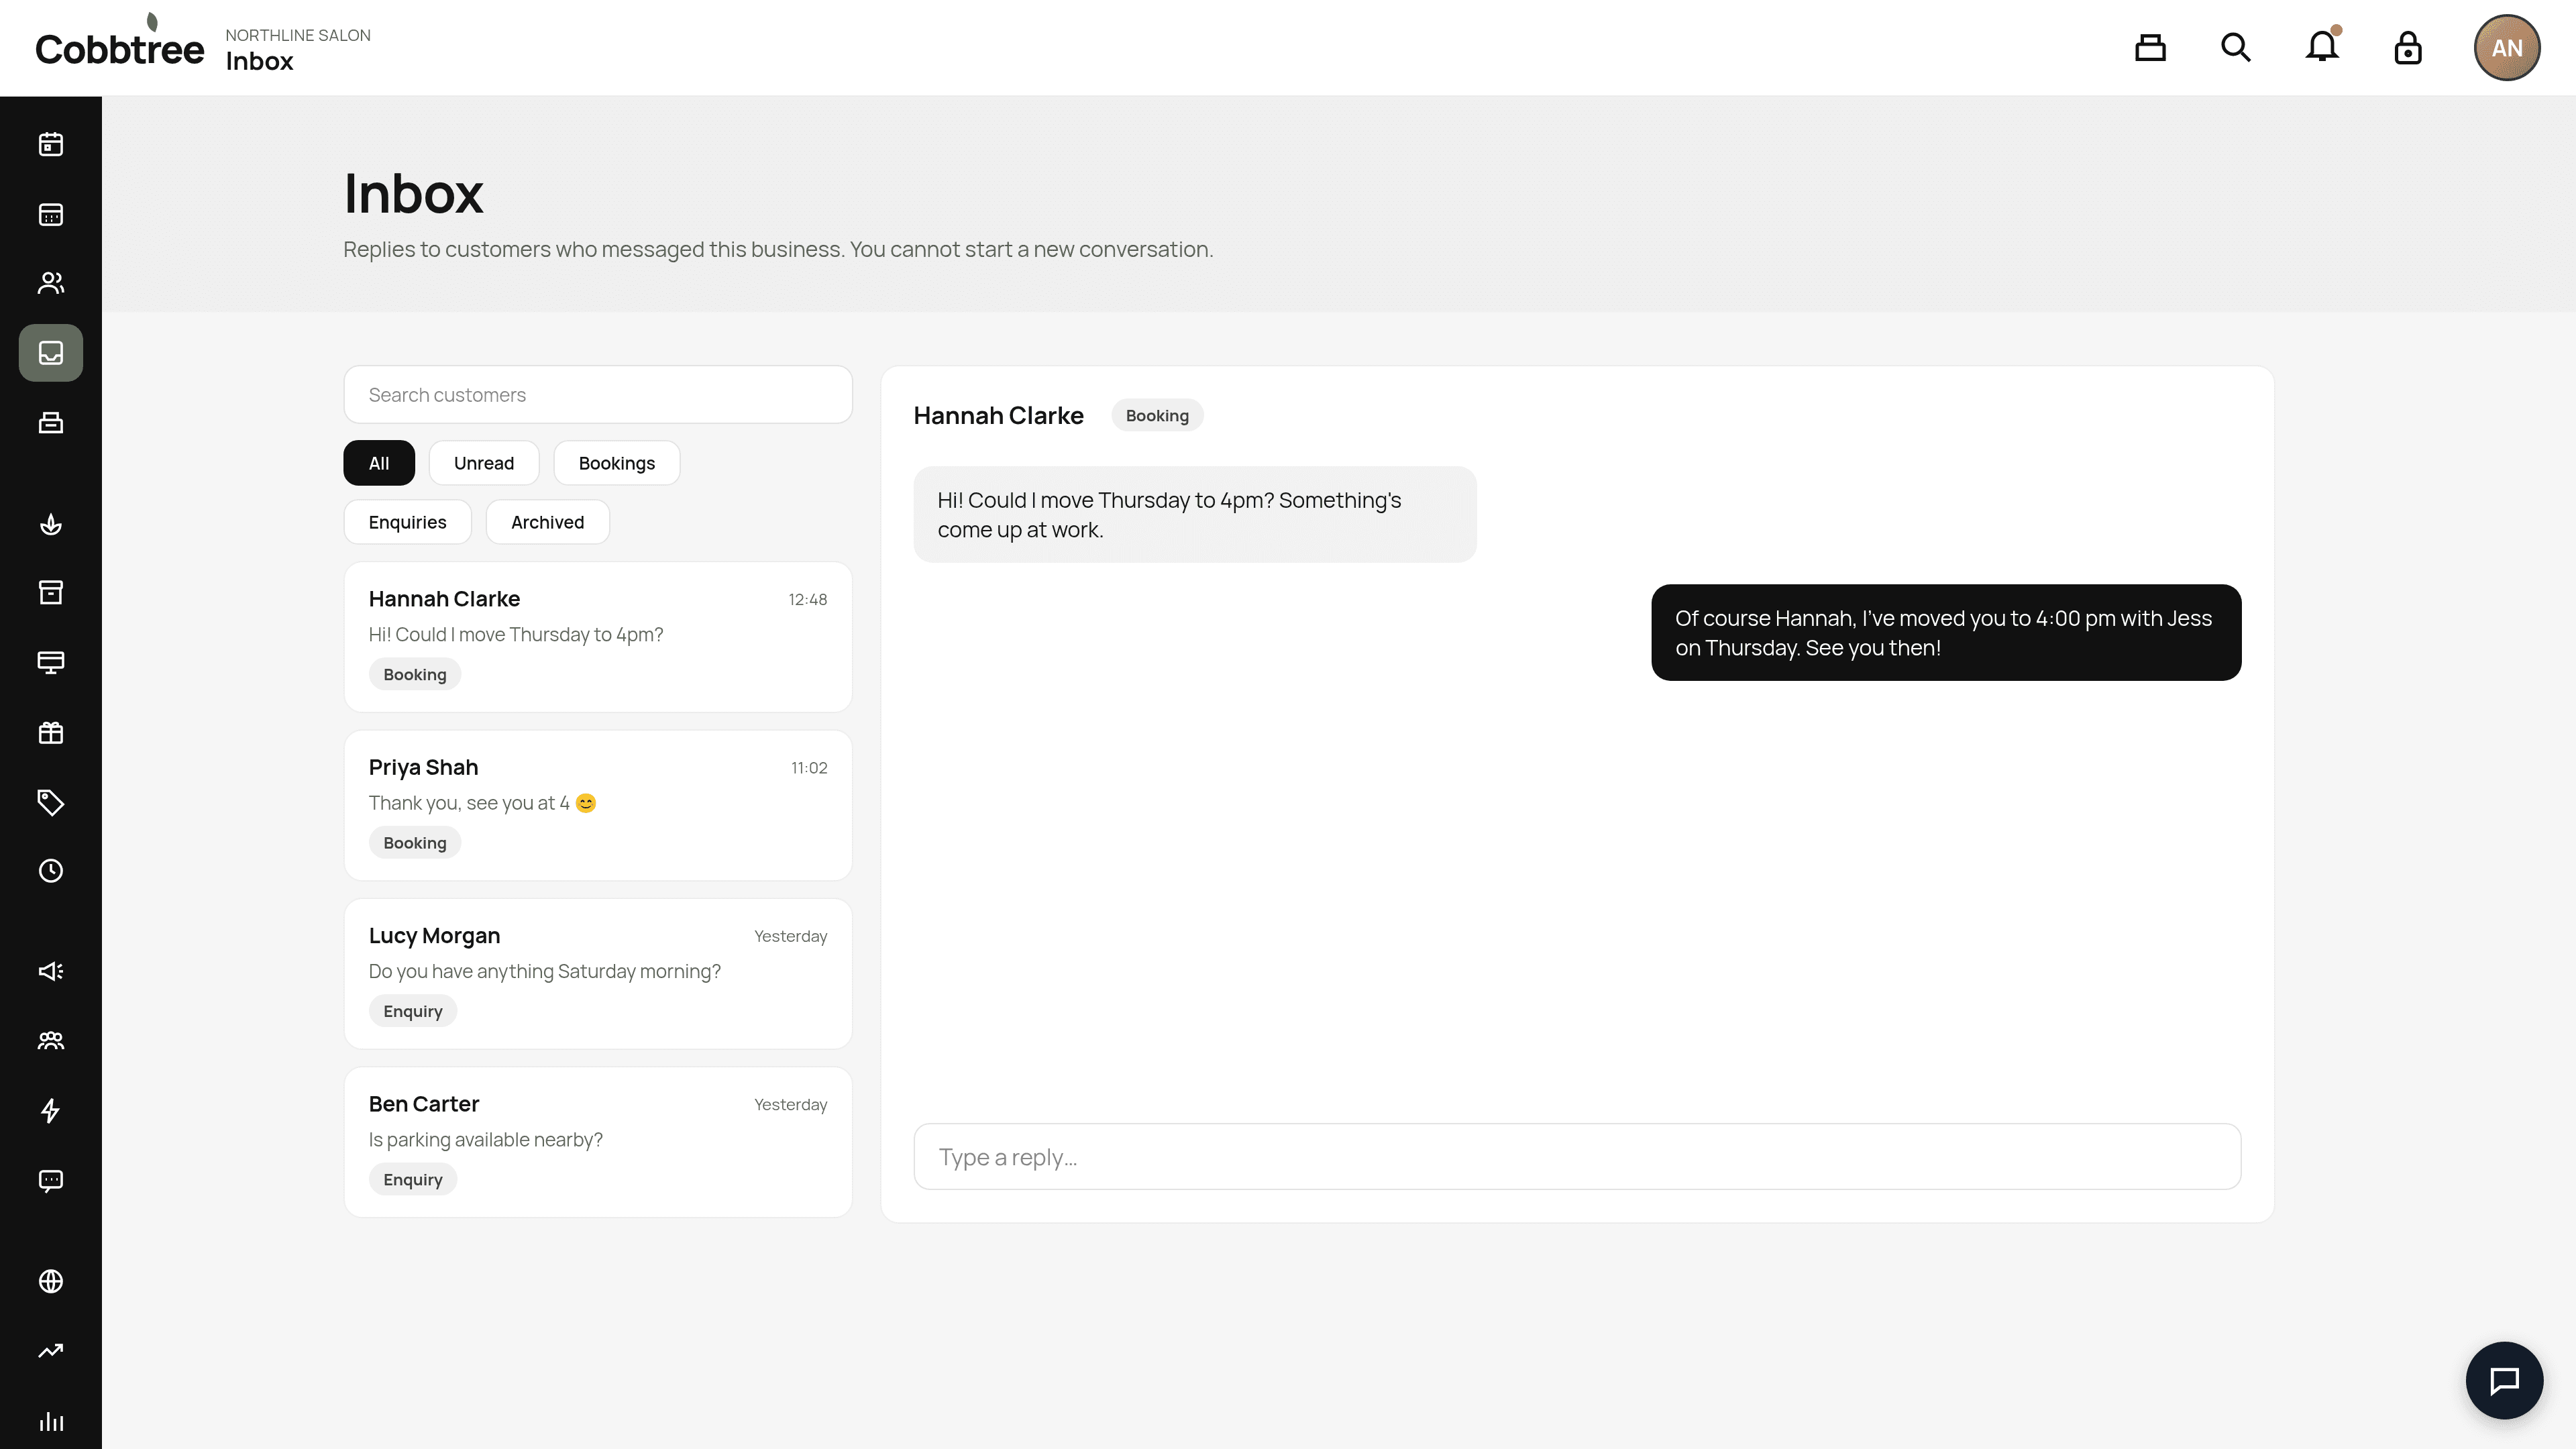Open the lock icon in header

click(2408, 47)
